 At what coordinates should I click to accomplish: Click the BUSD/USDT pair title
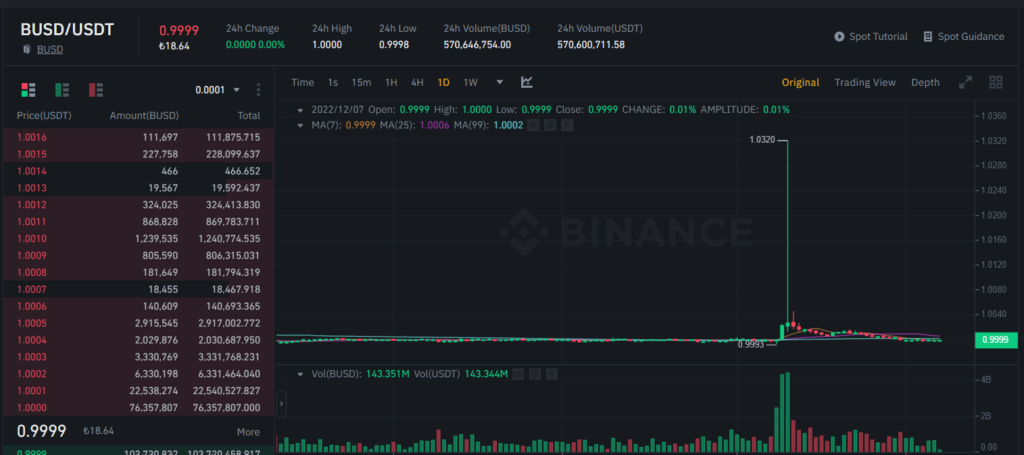click(67, 29)
